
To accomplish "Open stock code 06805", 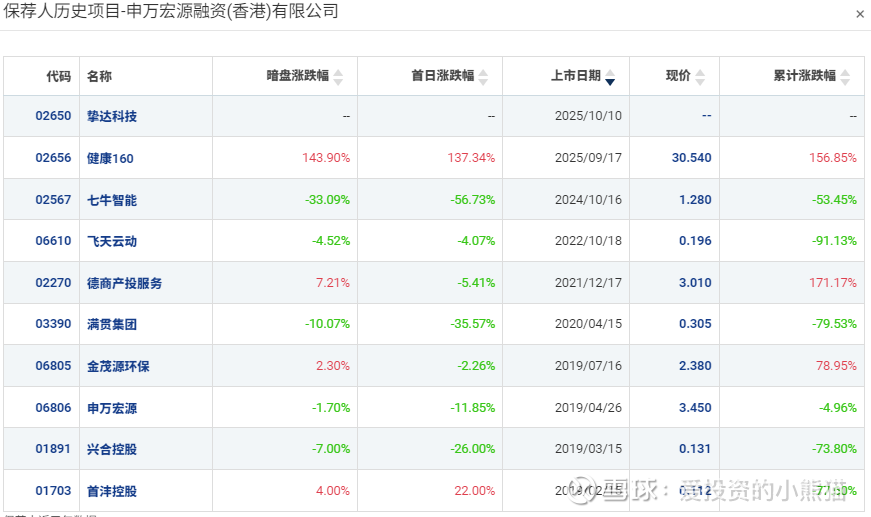I will [x=53, y=365].
